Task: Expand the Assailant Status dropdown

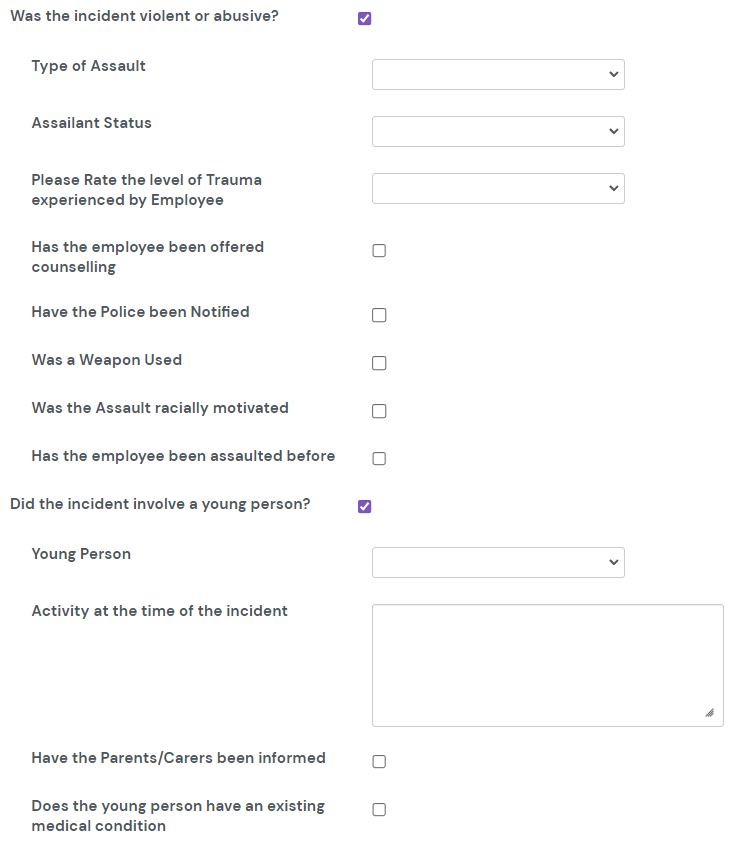Action: click(x=497, y=132)
